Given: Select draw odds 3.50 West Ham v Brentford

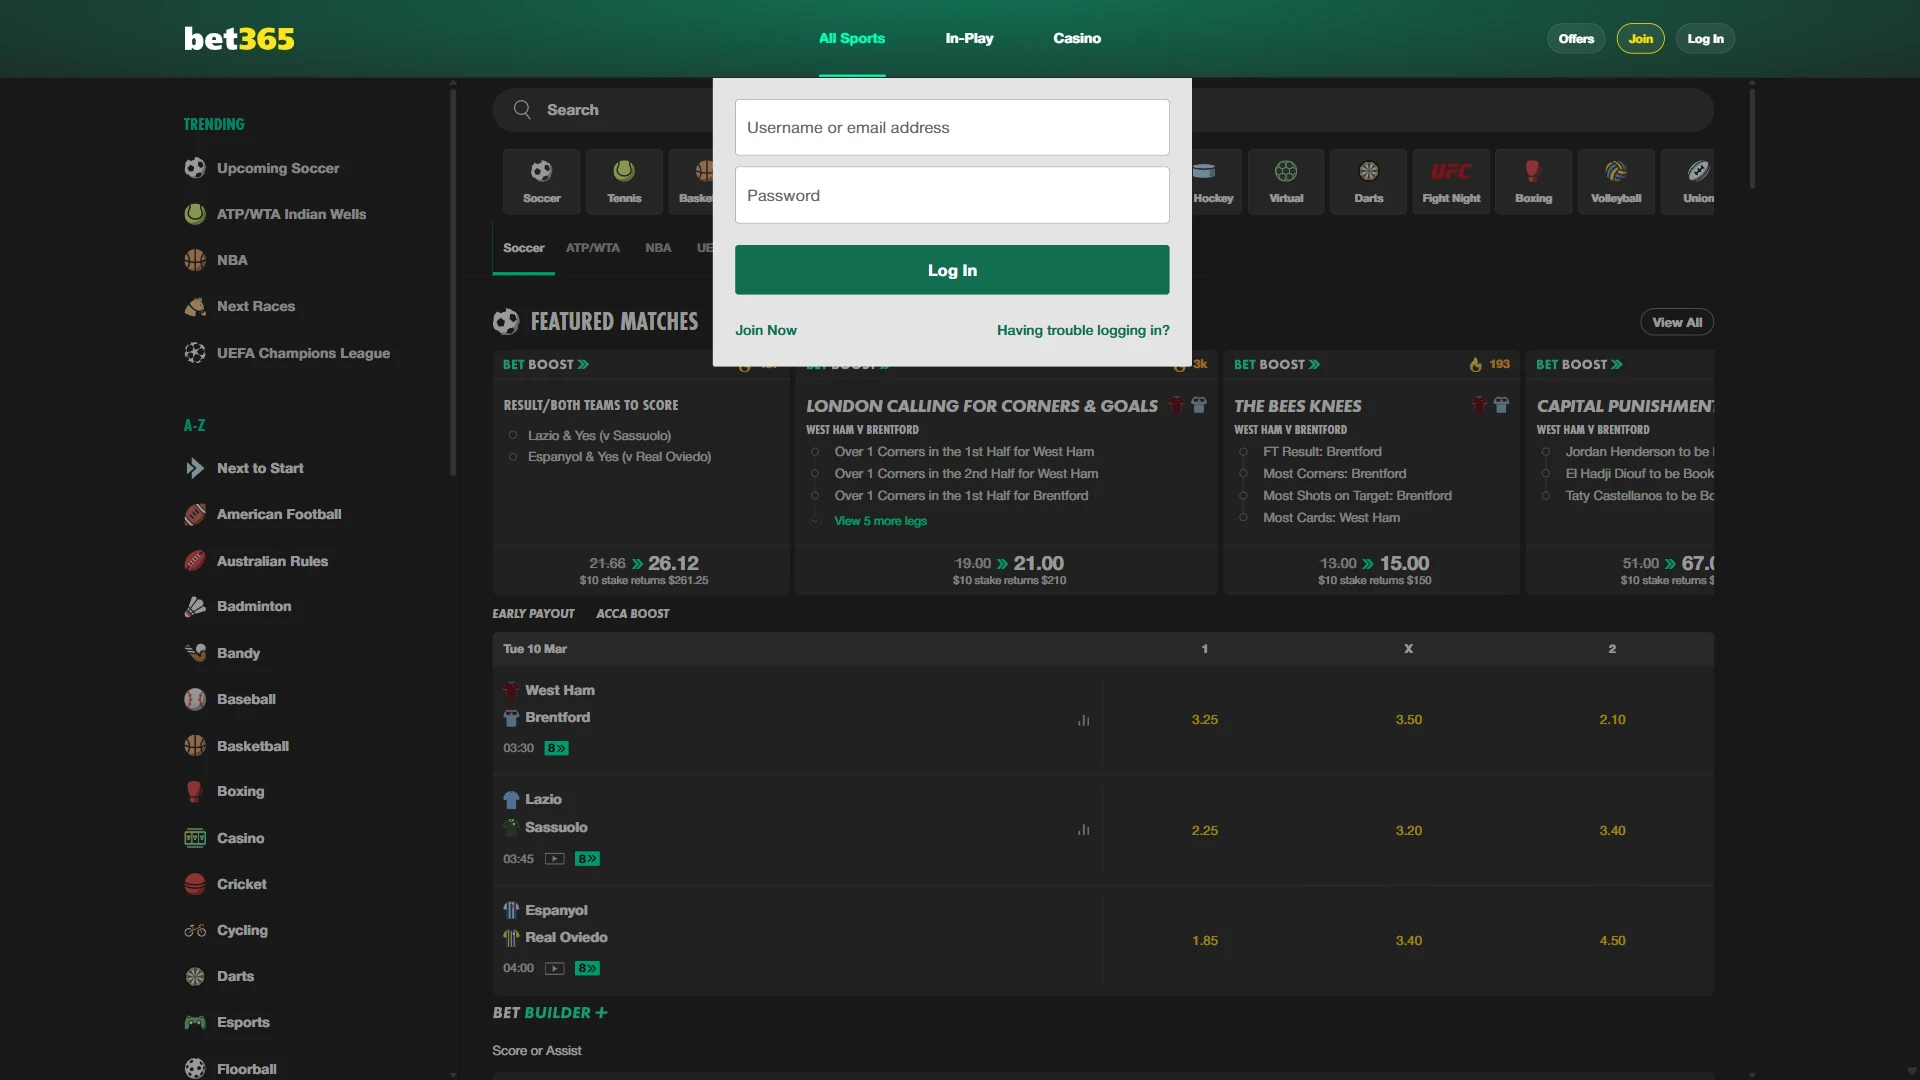Looking at the screenshot, I should pyautogui.click(x=1409, y=720).
